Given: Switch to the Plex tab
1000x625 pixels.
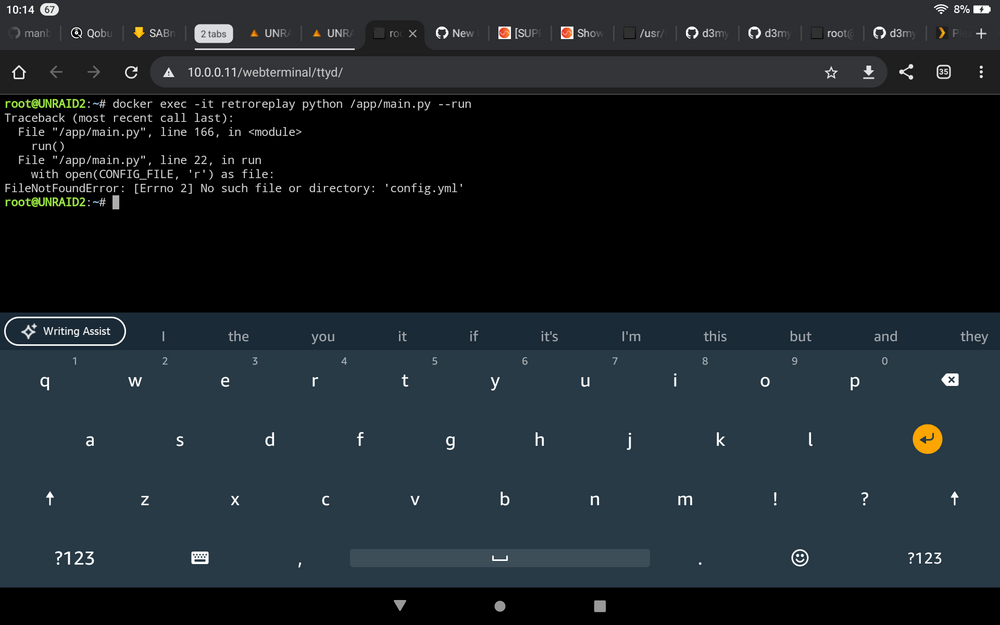Looking at the screenshot, I should [x=950, y=33].
